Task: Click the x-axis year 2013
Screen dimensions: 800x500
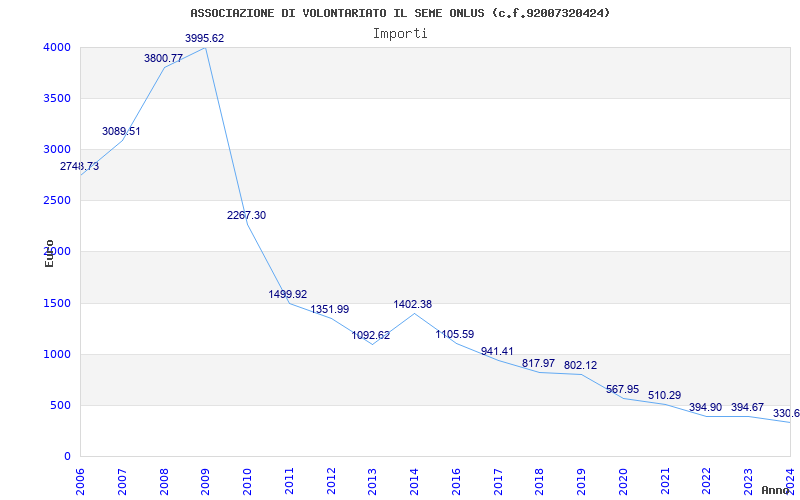Action: (x=372, y=482)
